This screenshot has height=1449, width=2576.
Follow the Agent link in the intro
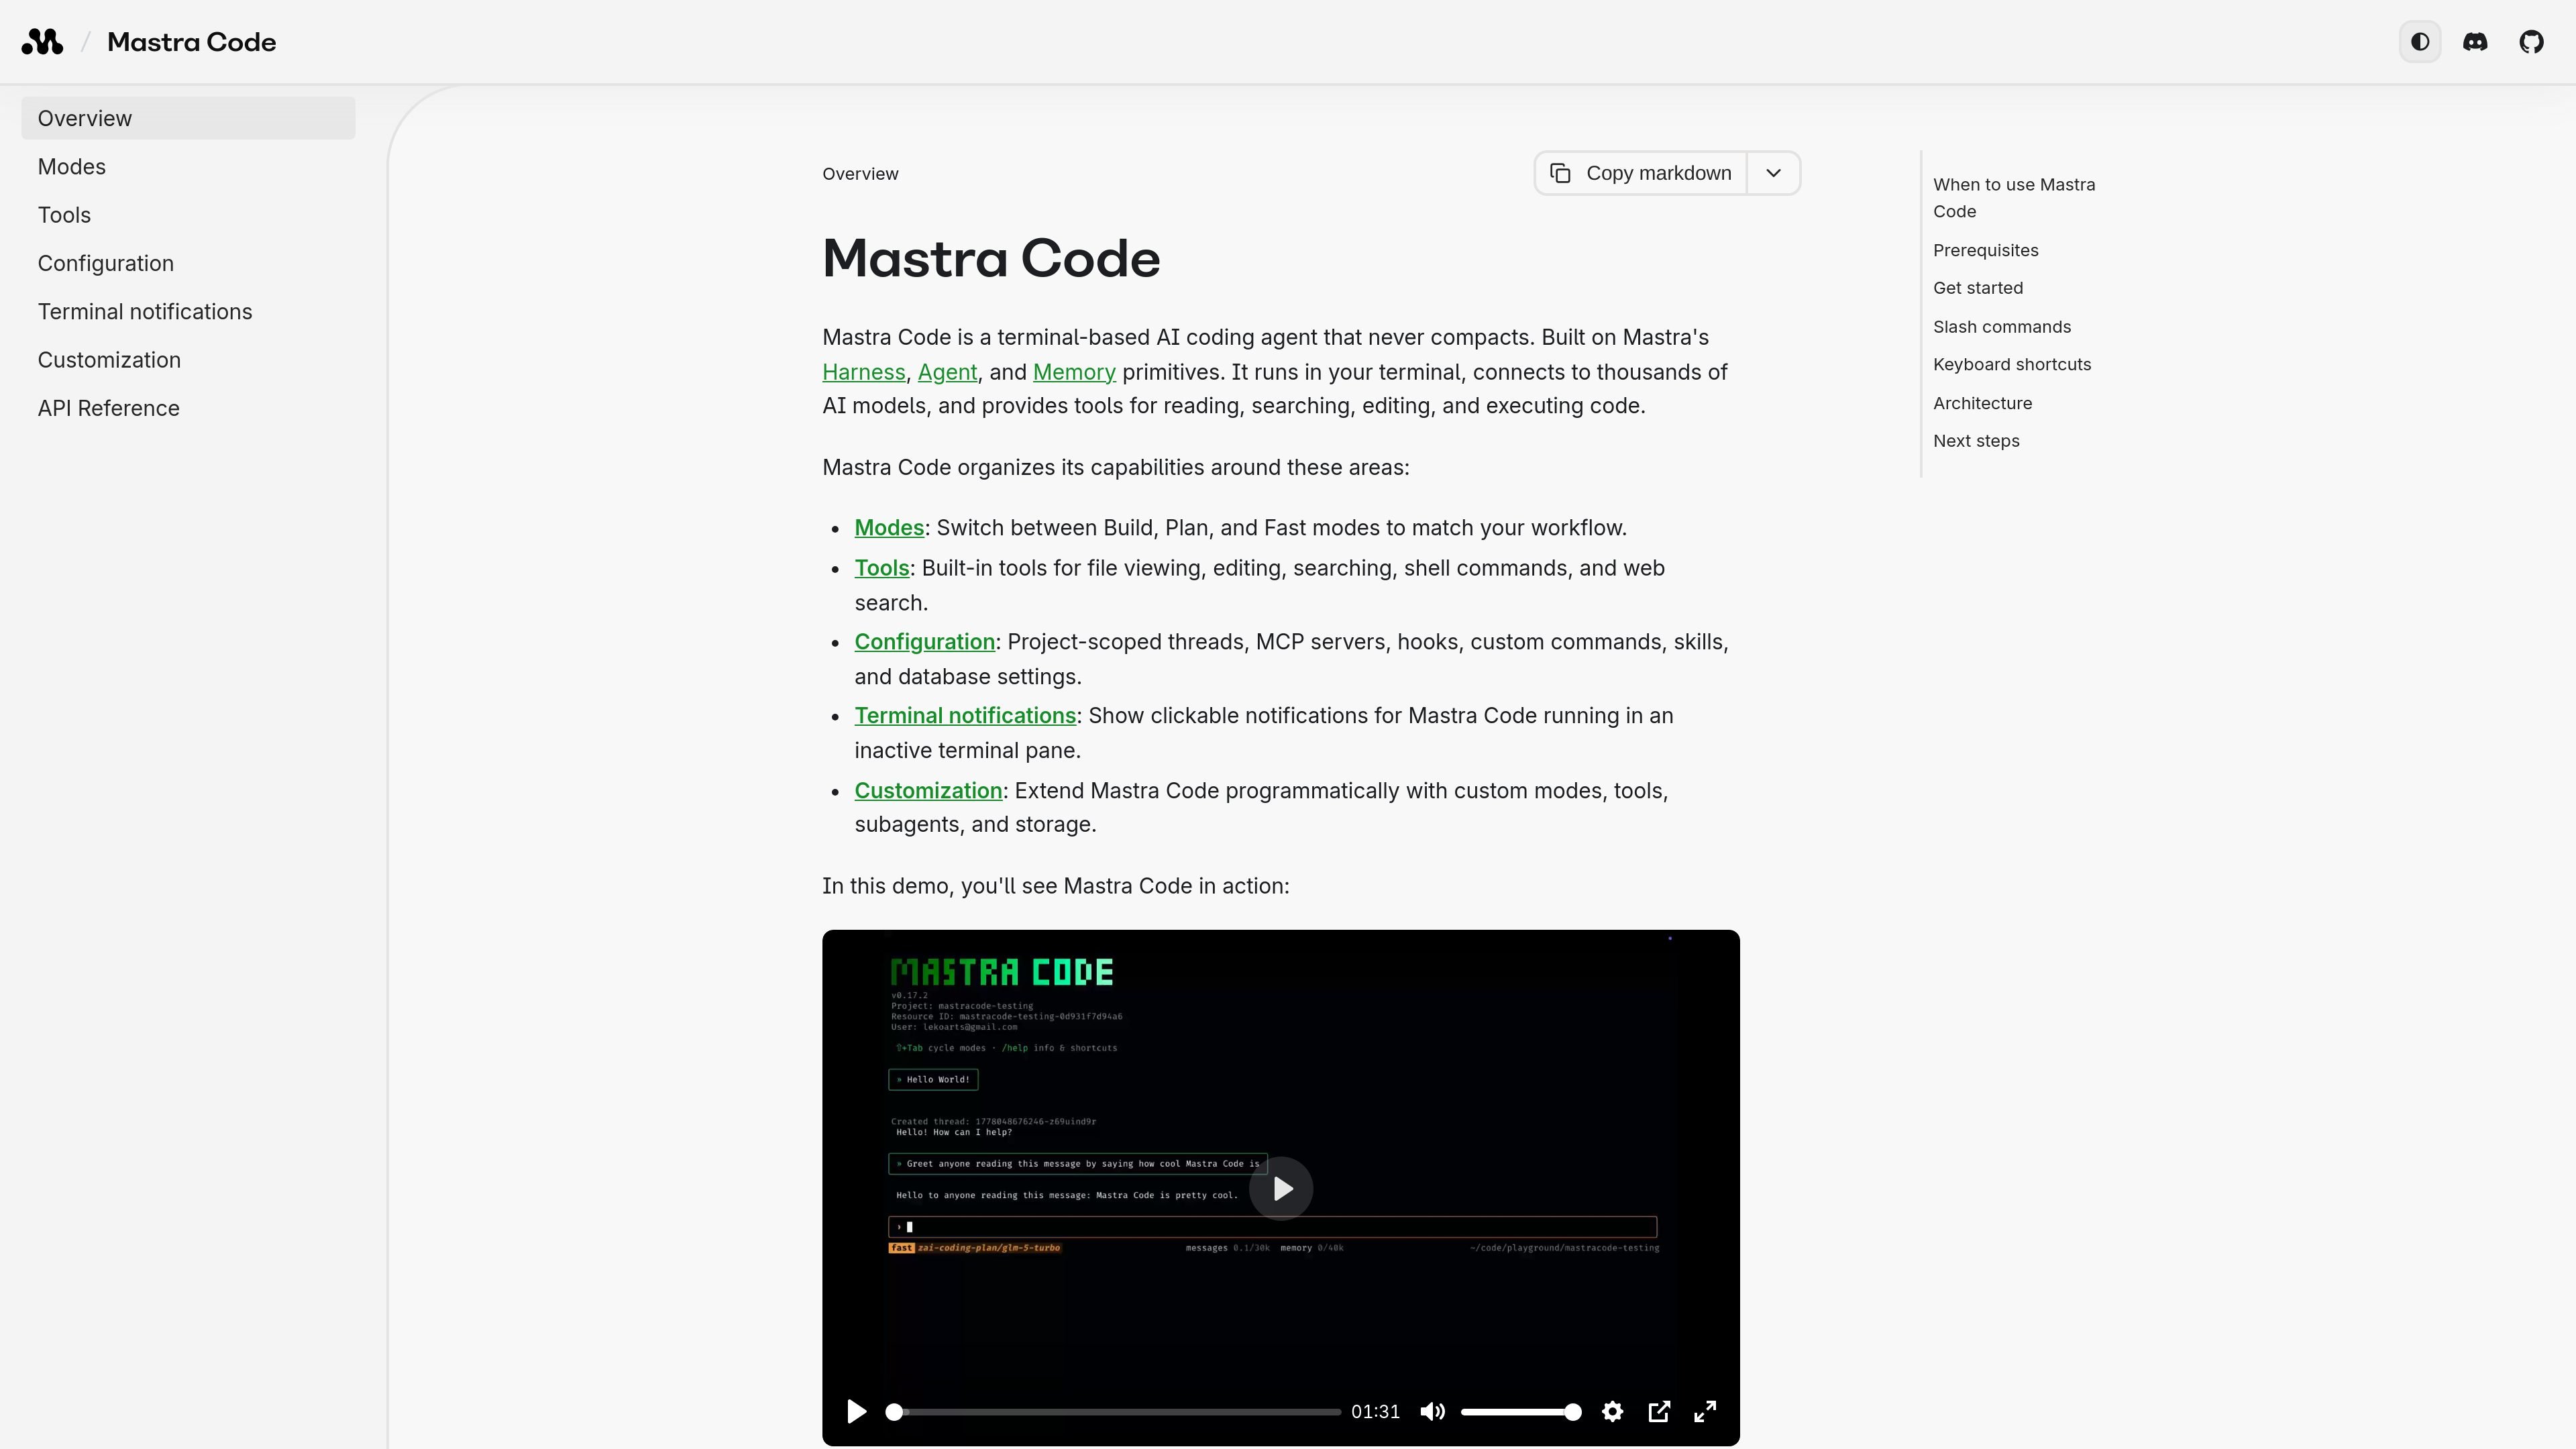pyautogui.click(x=947, y=372)
